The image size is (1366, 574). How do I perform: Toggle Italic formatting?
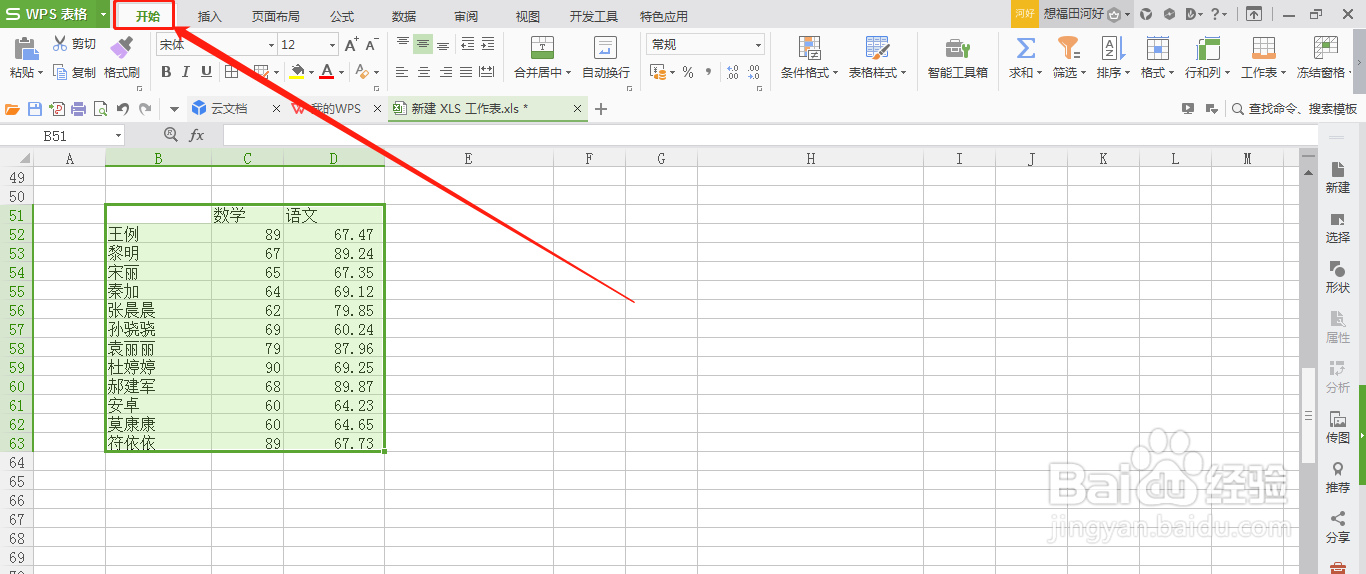click(x=186, y=72)
